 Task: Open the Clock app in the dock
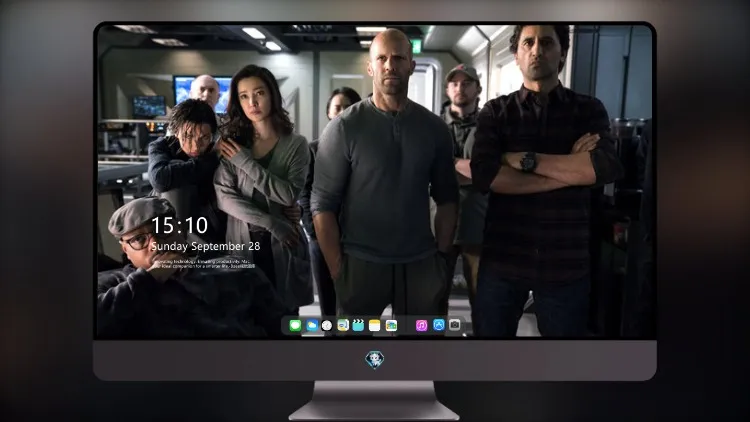pos(327,325)
